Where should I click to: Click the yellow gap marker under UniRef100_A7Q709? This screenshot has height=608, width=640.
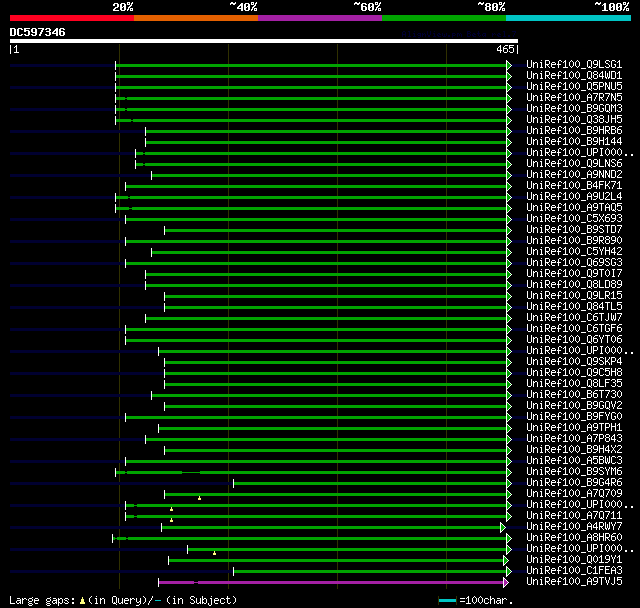pos(199,498)
